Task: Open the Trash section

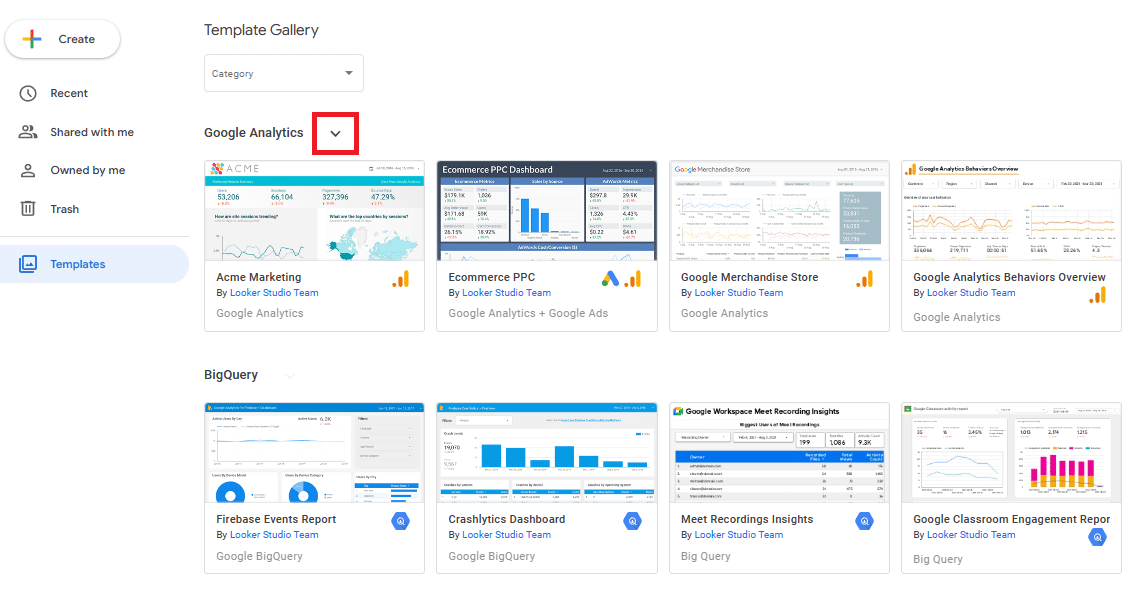Action: pos(64,209)
